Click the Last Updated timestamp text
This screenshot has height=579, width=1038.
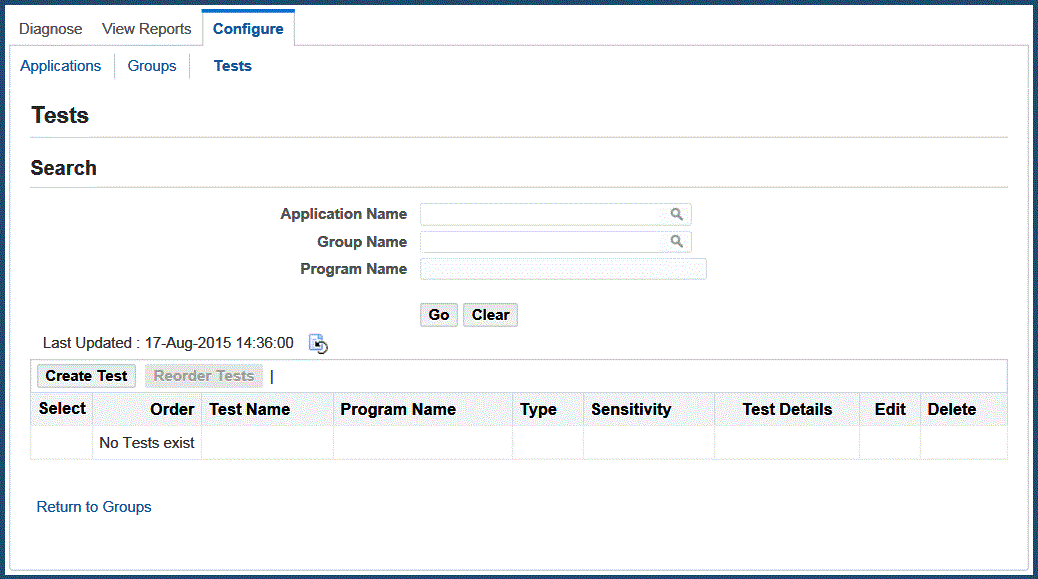(x=168, y=343)
